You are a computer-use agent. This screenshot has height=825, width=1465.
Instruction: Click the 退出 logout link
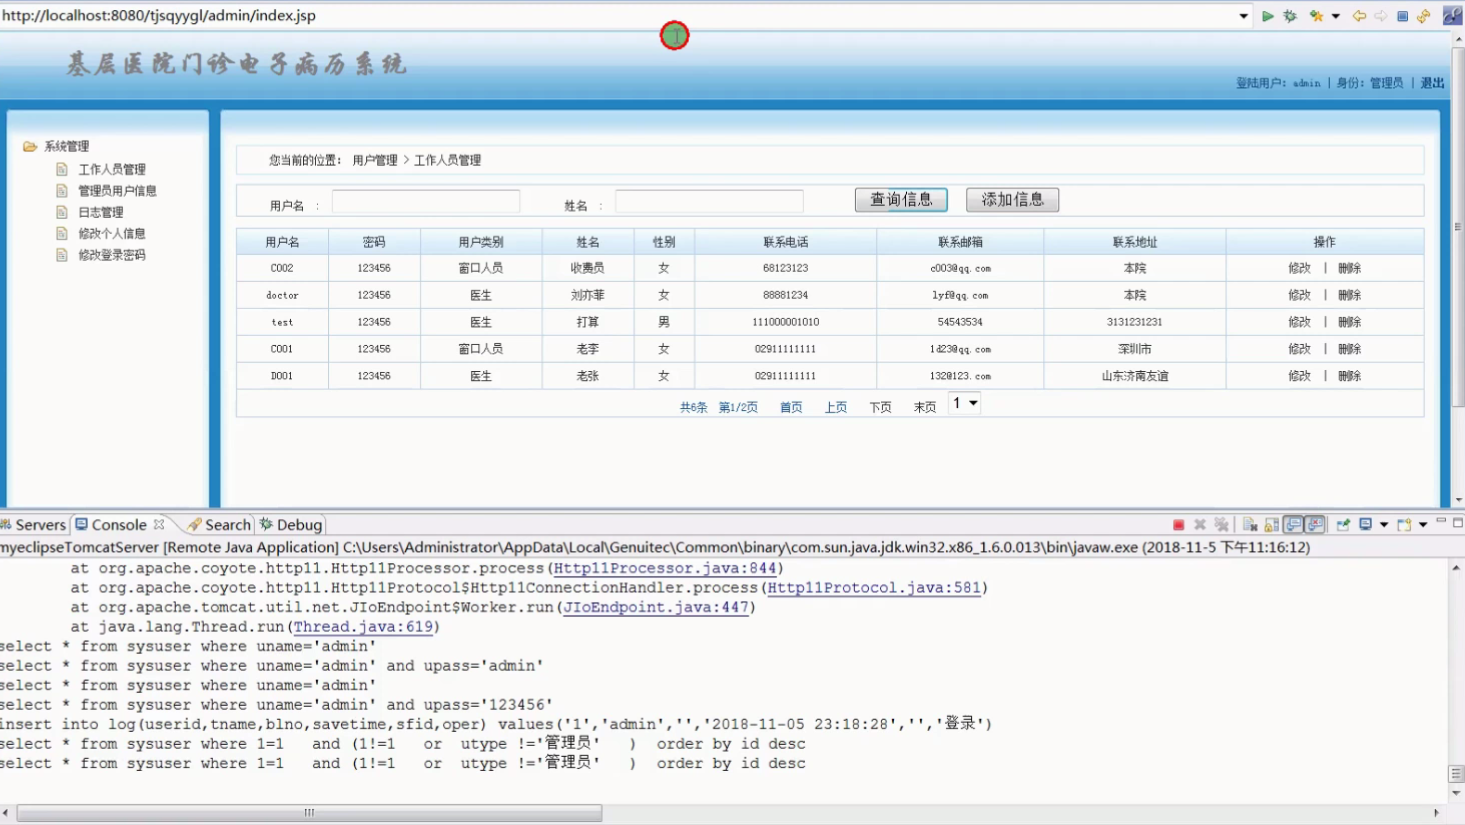click(1433, 83)
